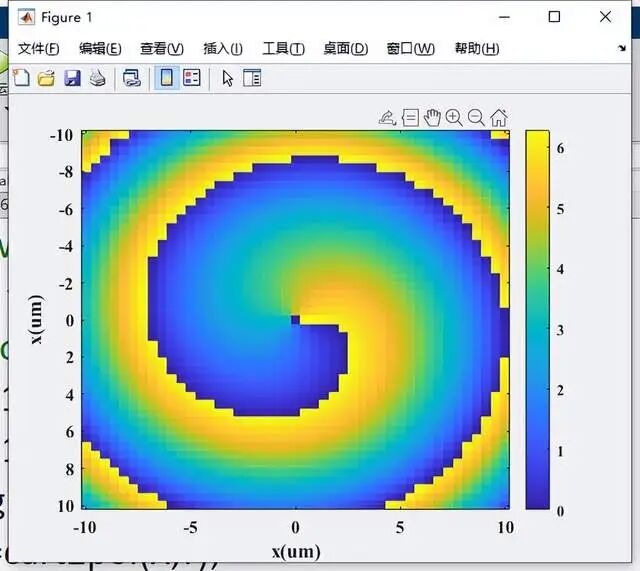Print the figure using the printer icon
The image size is (640, 571).
(97, 78)
